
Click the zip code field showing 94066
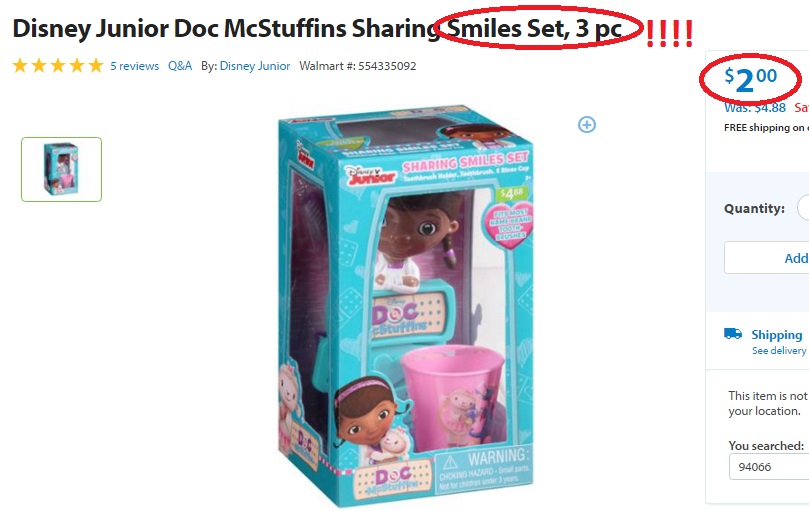pos(769,467)
